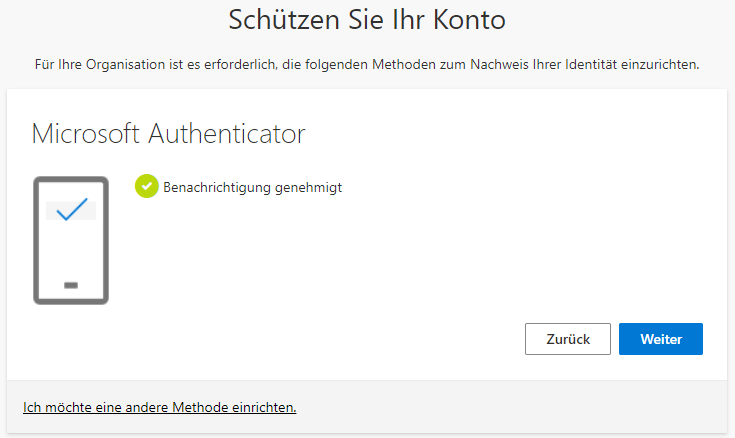This screenshot has width=735, height=438.
Task: Click the word 'Microsoft' in the card heading
Action: [85, 134]
